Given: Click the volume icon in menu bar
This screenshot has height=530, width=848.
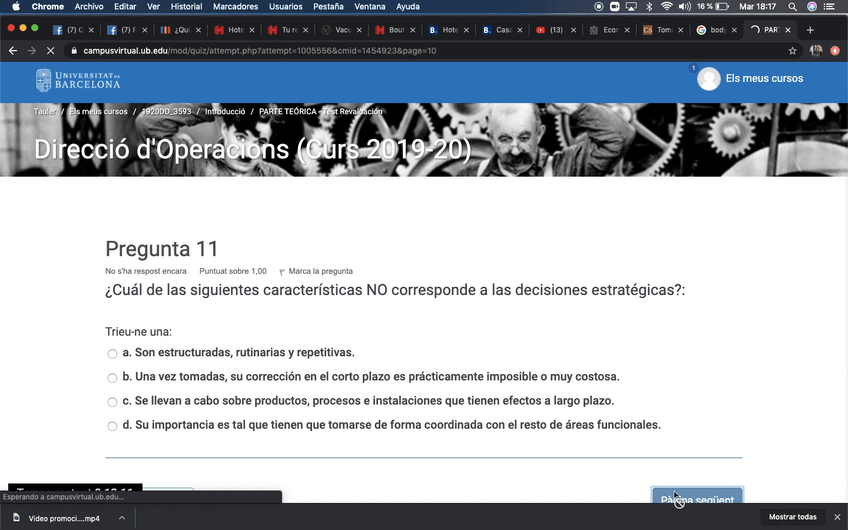Looking at the screenshot, I should (x=684, y=6).
